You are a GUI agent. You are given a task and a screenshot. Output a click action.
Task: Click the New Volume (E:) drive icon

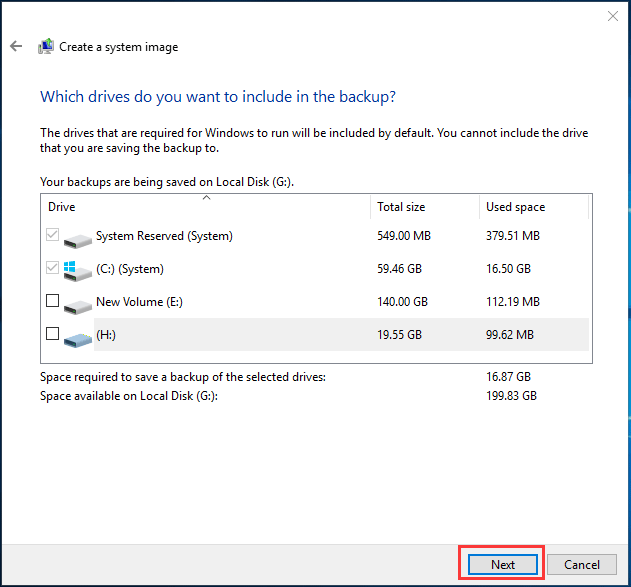coord(78,307)
